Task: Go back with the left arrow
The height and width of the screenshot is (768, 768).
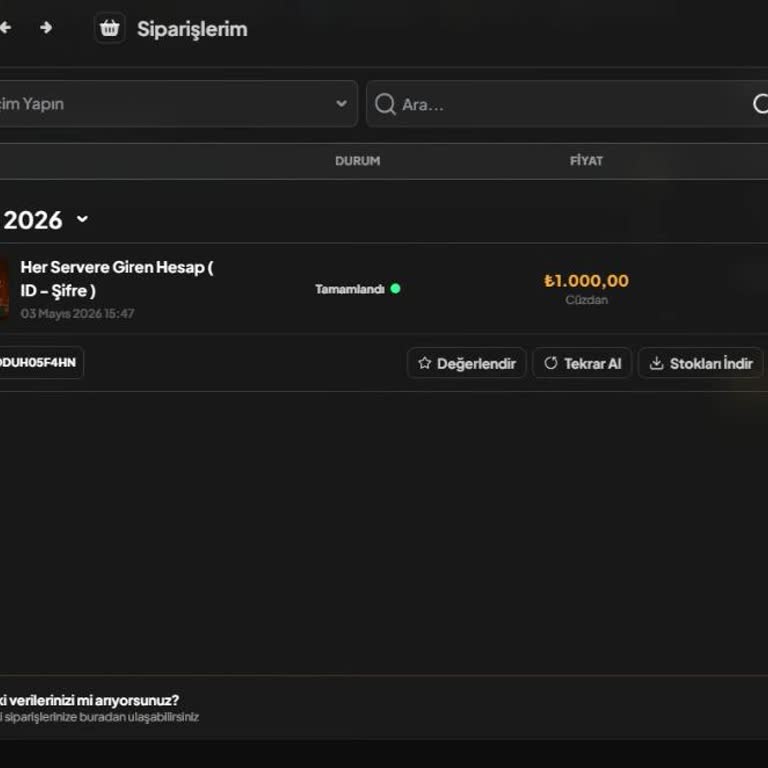Action: (x=5, y=27)
